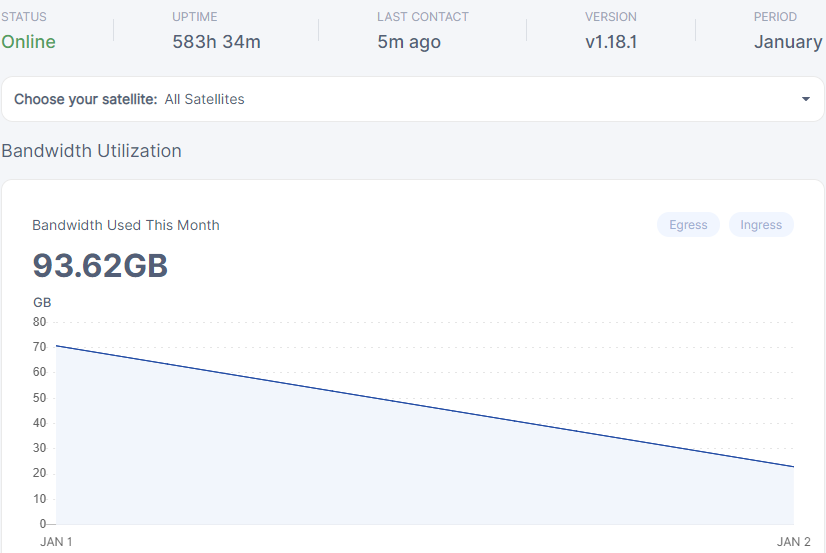
Task: Click the 80 gridline value on chart
Action: [x=40, y=322]
